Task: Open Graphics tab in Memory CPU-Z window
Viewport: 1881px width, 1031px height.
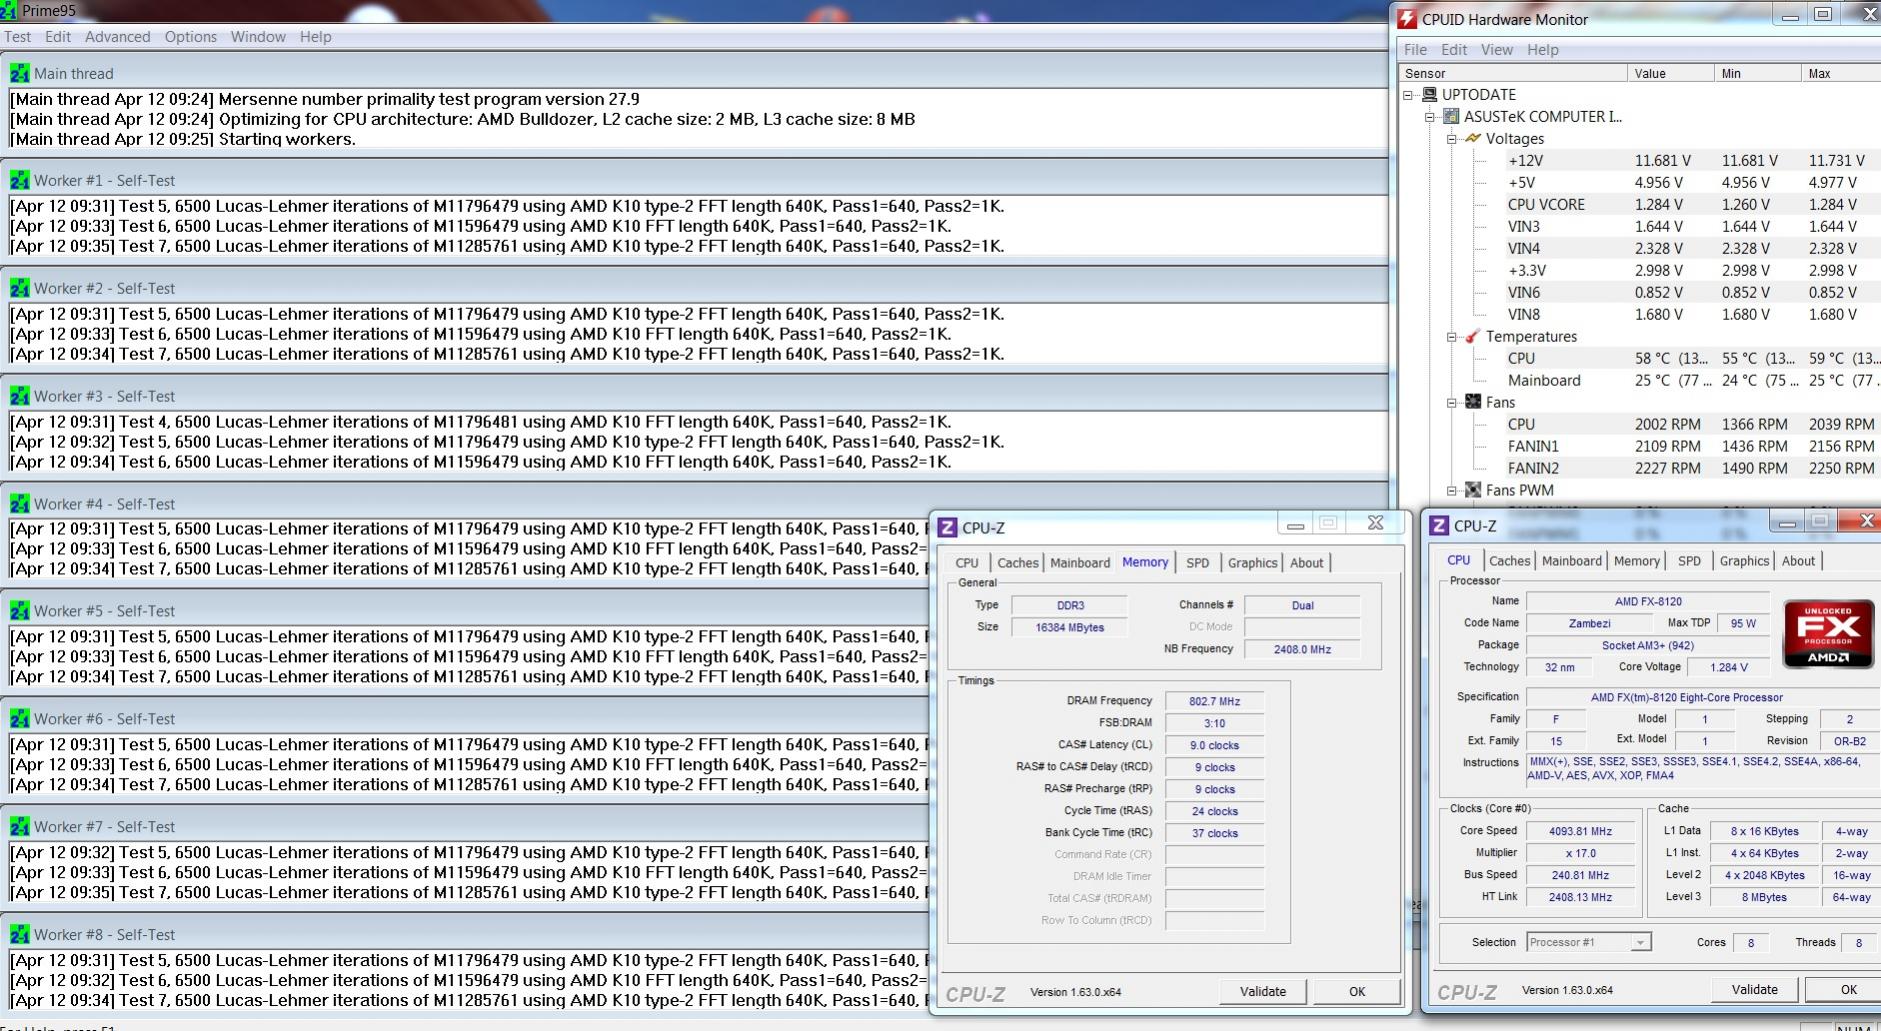Action: coord(1253,563)
